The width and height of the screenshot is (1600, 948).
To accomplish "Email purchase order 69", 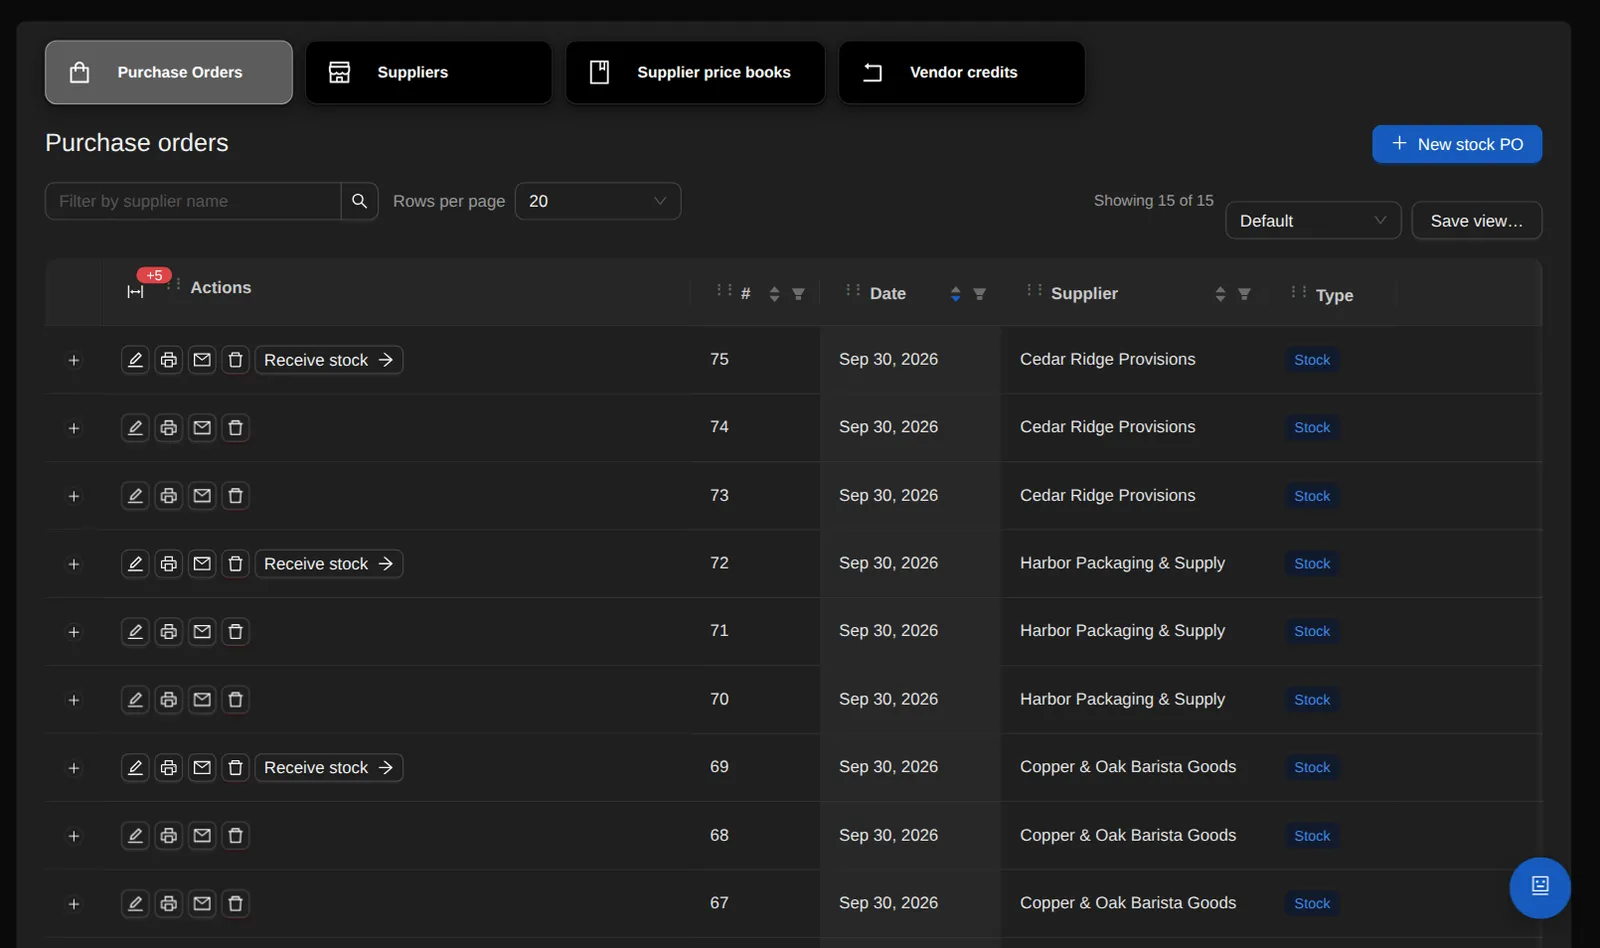I will click(x=202, y=768).
